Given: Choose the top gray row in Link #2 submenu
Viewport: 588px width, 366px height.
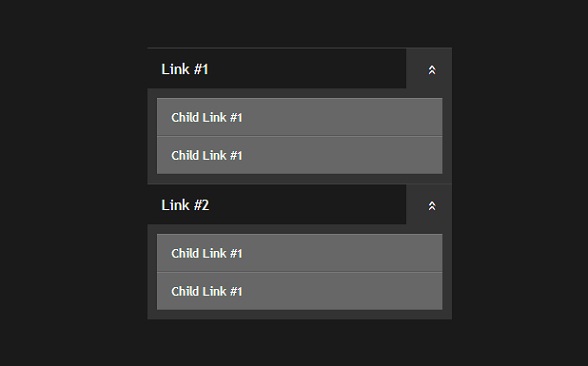Looking at the screenshot, I should tap(300, 253).
